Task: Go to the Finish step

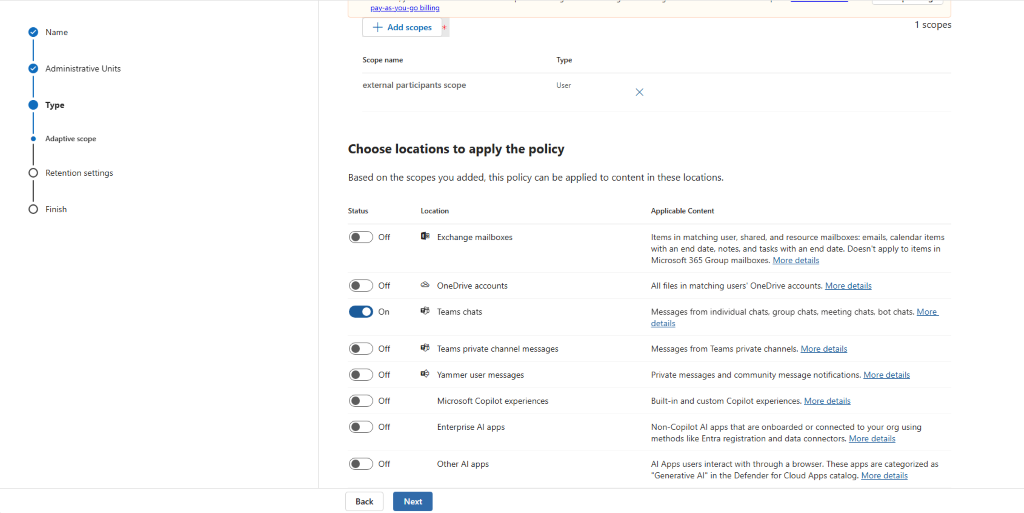Action: click(56, 210)
